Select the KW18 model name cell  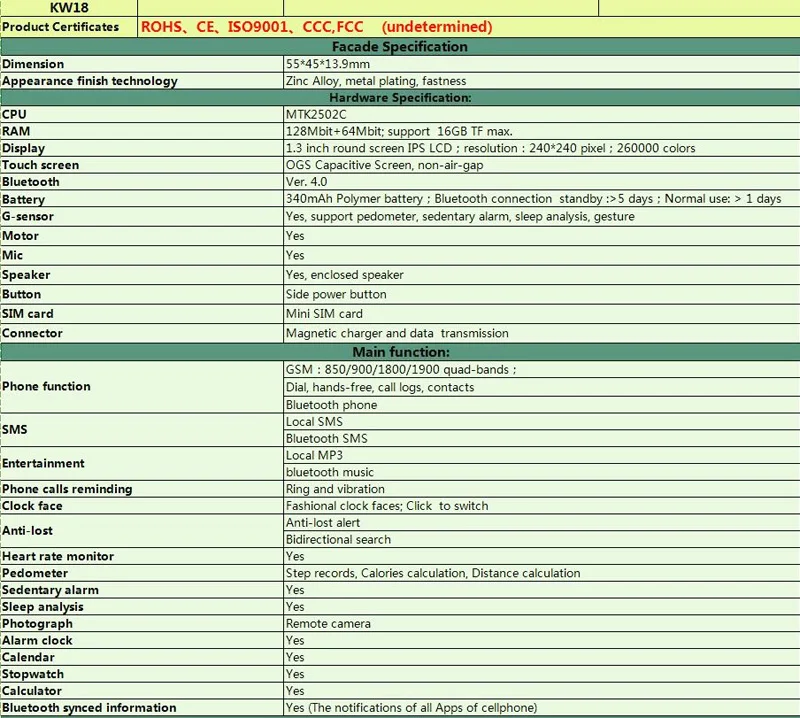click(x=69, y=8)
